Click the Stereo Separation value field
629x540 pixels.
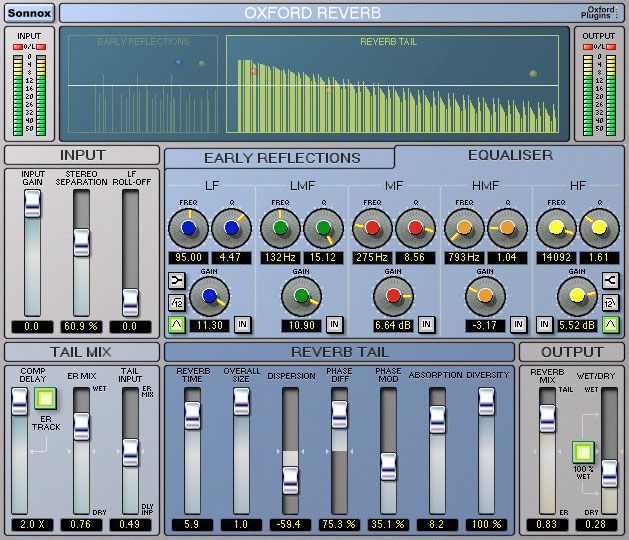(81, 326)
